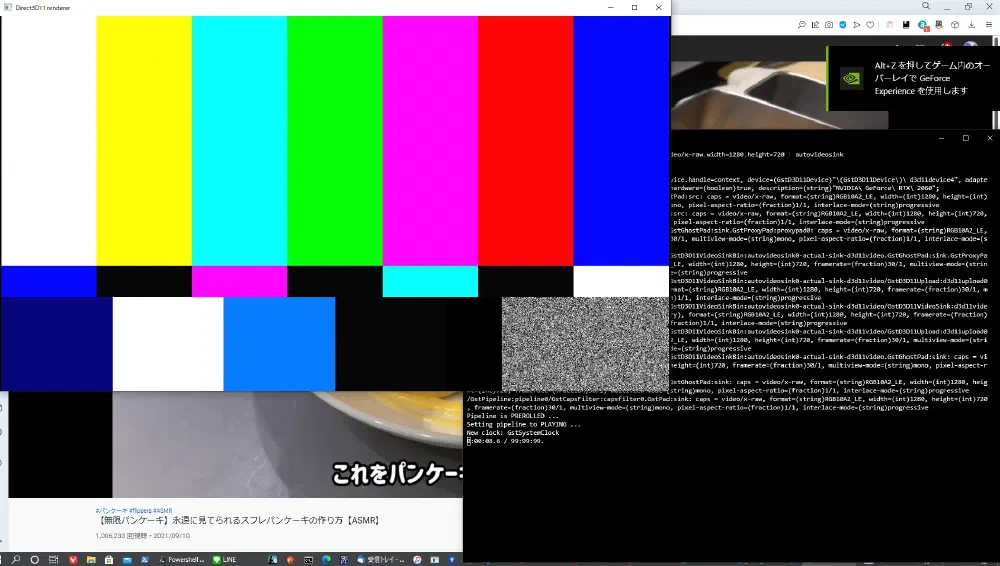The image size is (1000, 566).
Task: Open the 受信トレイ mail taskbar button
Action: pos(381,560)
